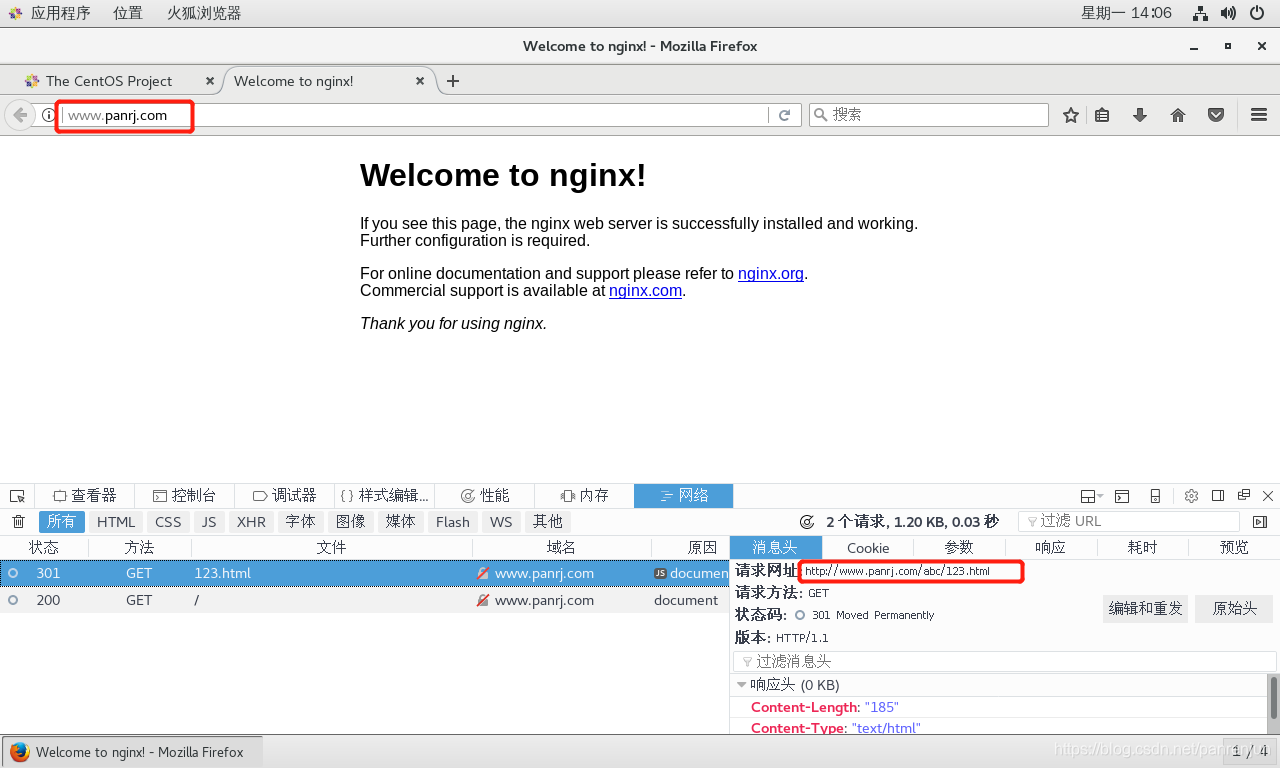The width and height of the screenshot is (1280, 768).
Task: Open the 位置 places menu
Action: [x=128, y=13]
